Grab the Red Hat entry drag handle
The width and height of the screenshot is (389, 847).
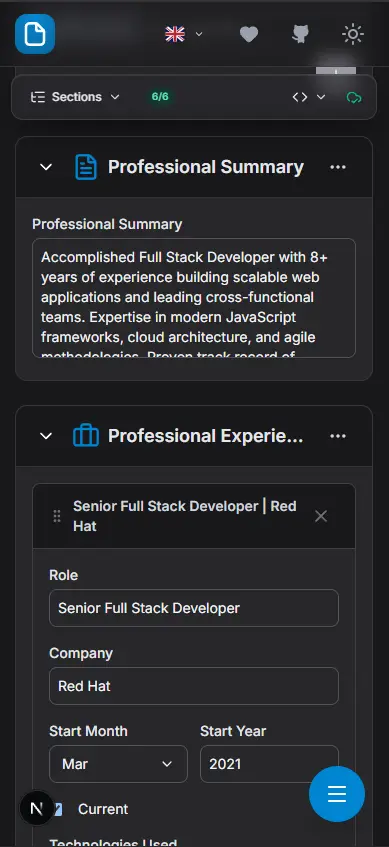click(x=57, y=516)
